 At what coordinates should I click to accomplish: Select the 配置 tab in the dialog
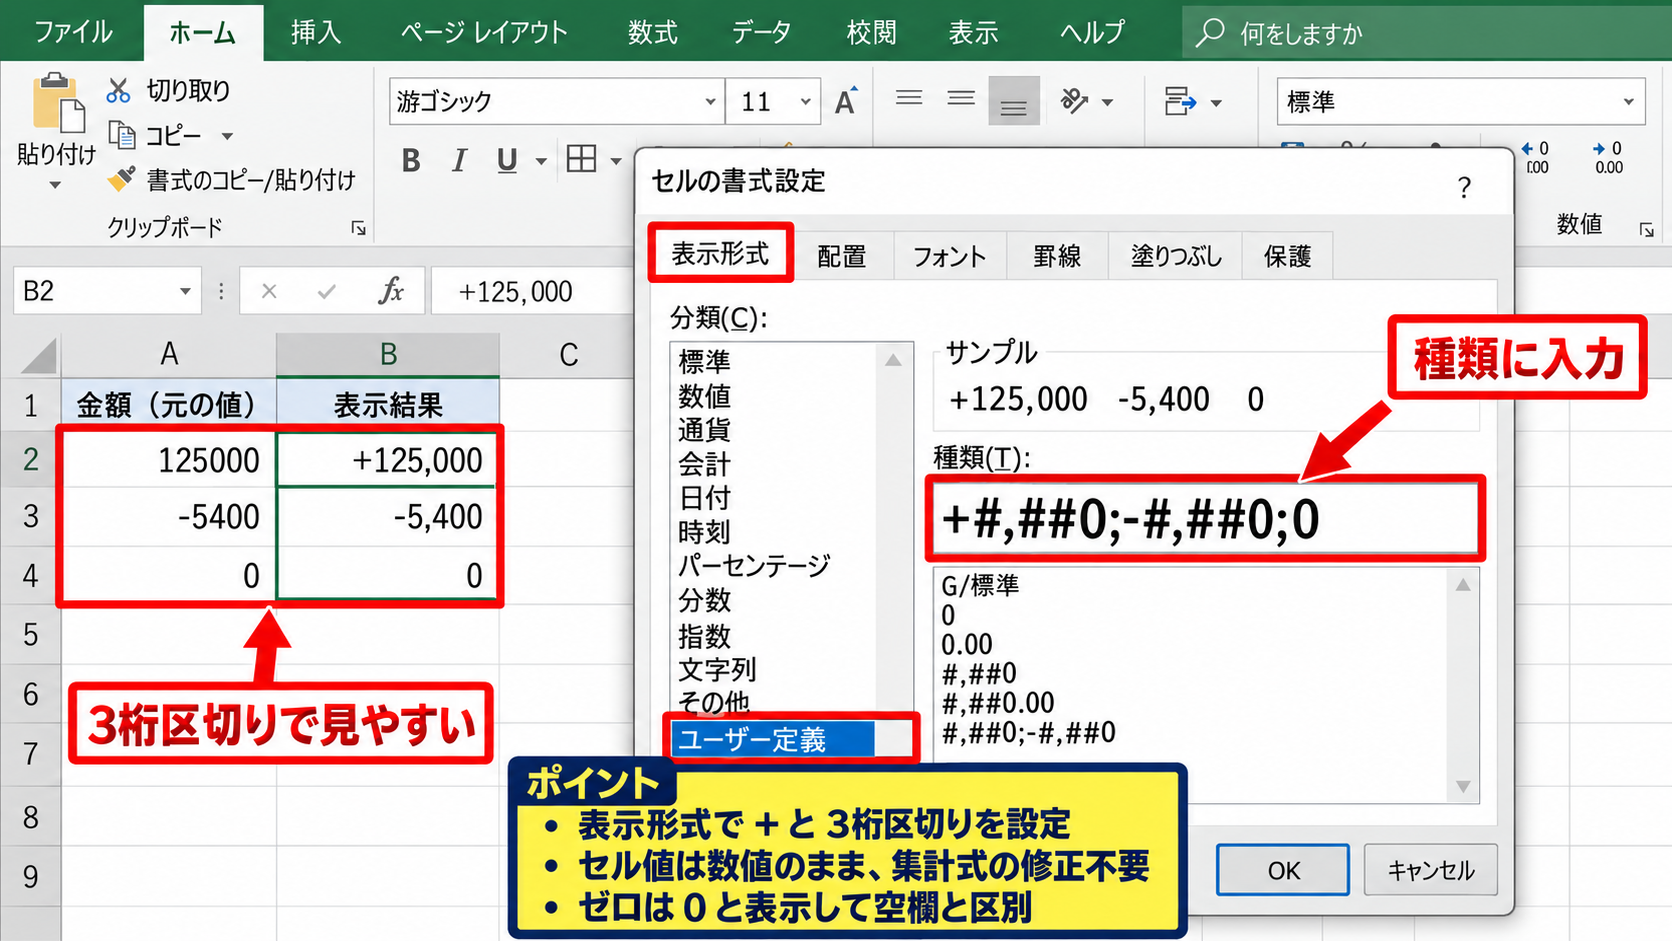(841, 256)
